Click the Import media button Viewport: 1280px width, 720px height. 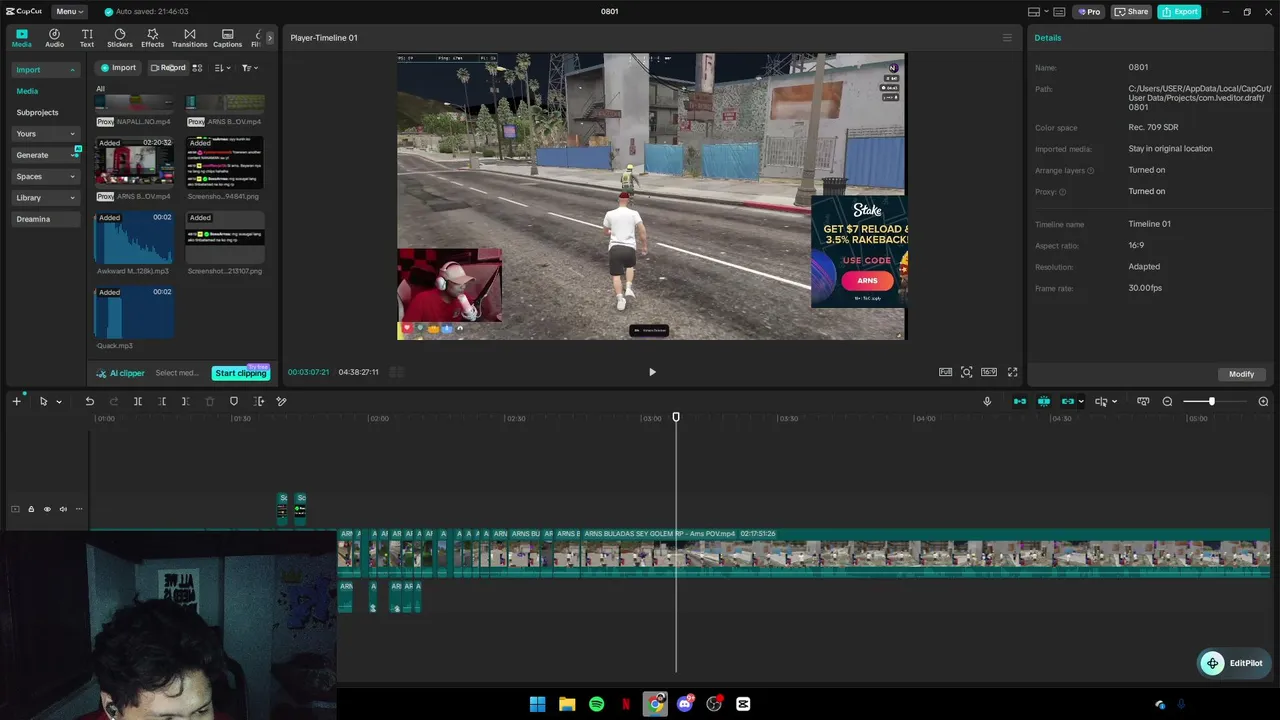click(x=118, y=68)
